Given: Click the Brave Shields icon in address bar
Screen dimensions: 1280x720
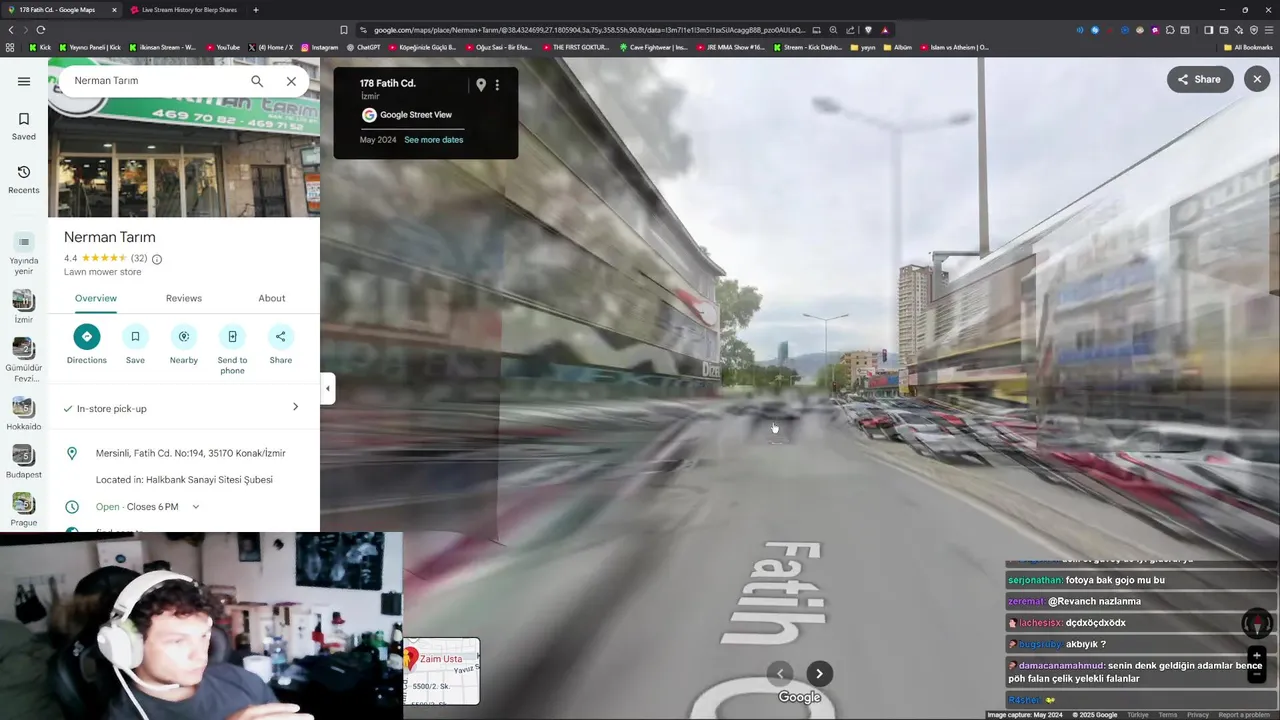Looking at the screenshot, I should (868, 30).
